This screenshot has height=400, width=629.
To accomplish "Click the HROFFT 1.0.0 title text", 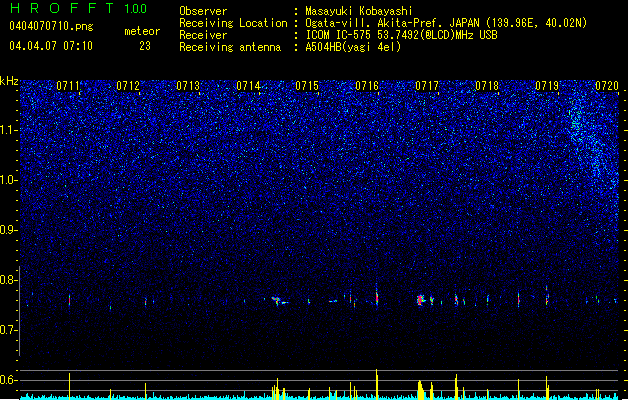I will click(x=78, y=8).
